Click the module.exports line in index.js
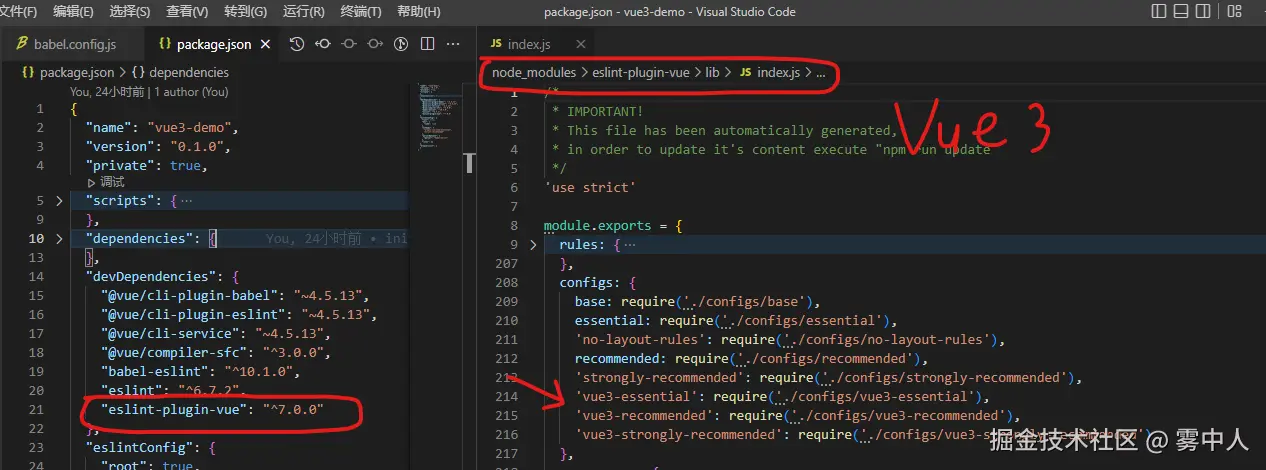This screenshot has width=1266, height=470. pos(613,226)
